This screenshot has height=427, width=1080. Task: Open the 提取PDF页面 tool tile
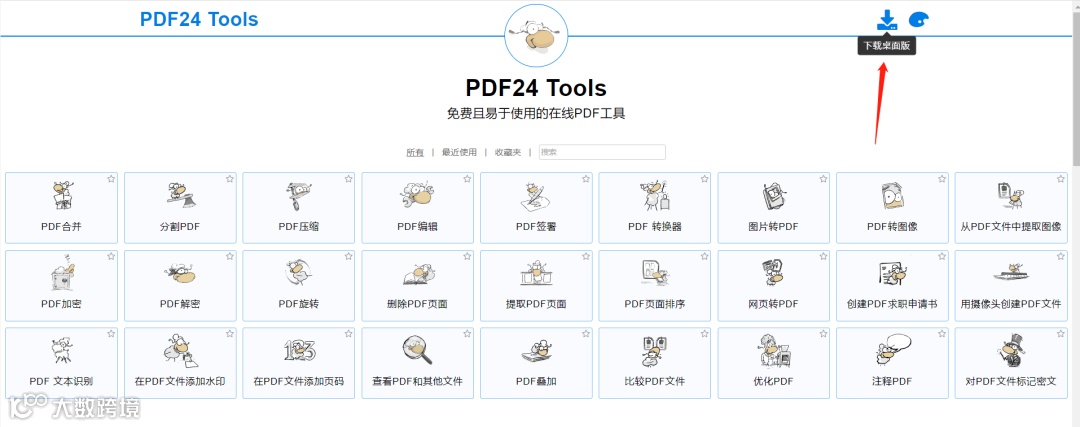pos(536,286)
